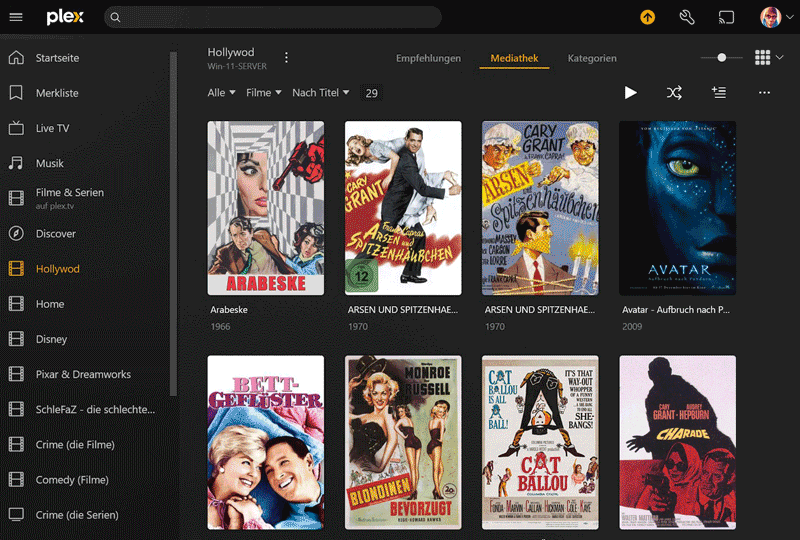The image size is (800, 540).
Task: Click the SchleFaZ library film icon
Action: (16, 409)
